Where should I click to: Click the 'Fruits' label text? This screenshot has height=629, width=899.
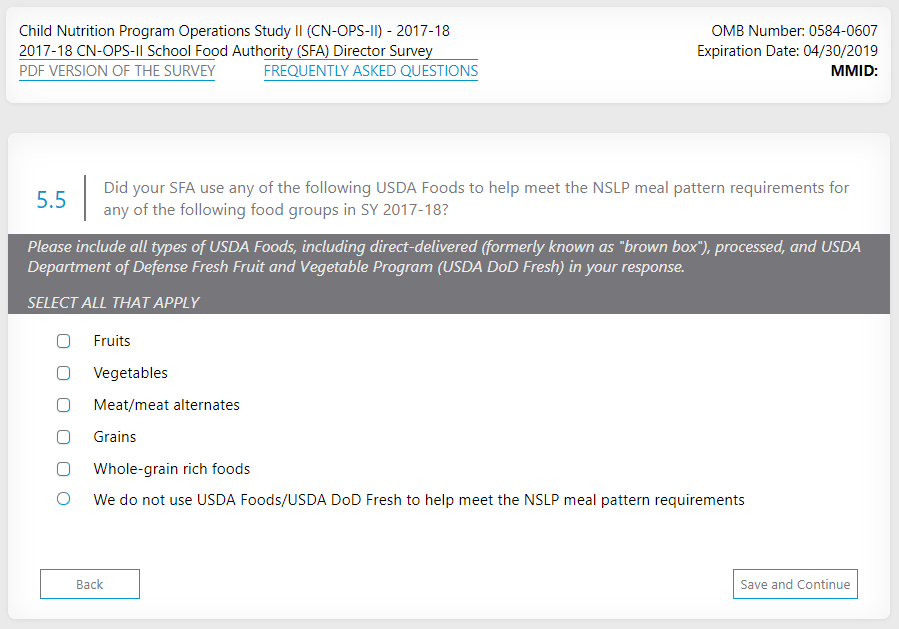(x=112, y=341)
